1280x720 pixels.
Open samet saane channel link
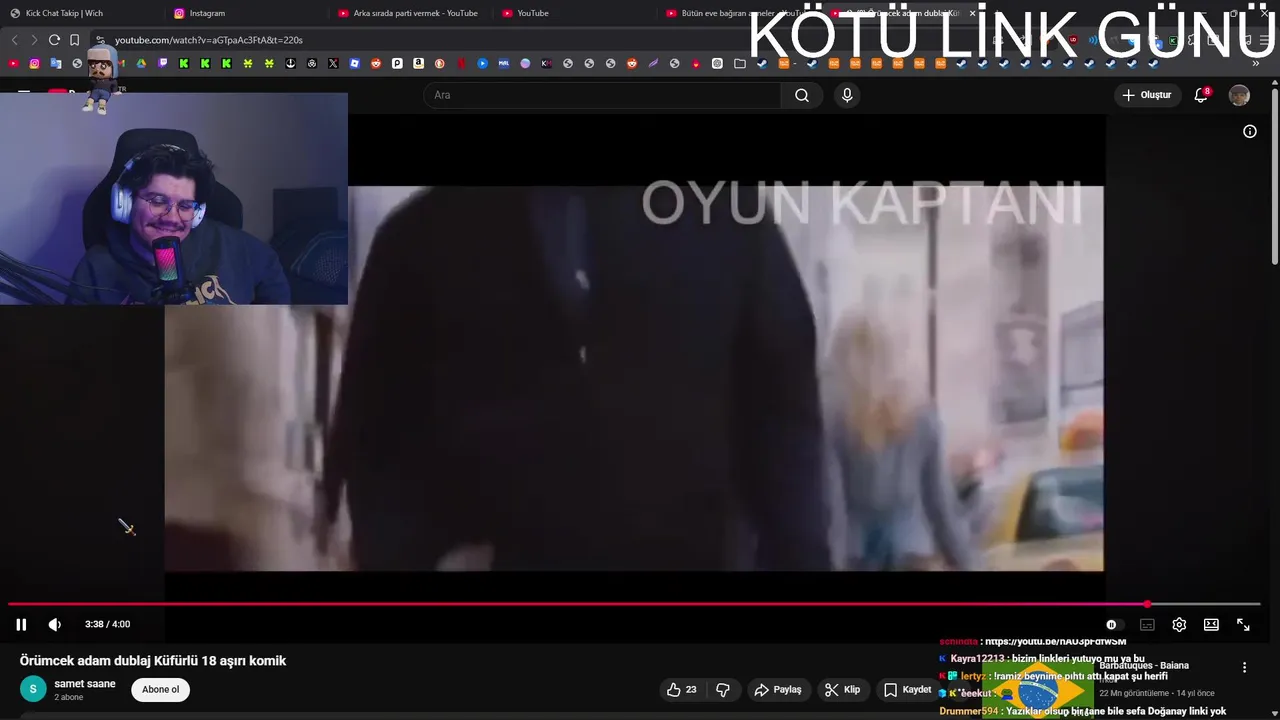pos(85,684)
